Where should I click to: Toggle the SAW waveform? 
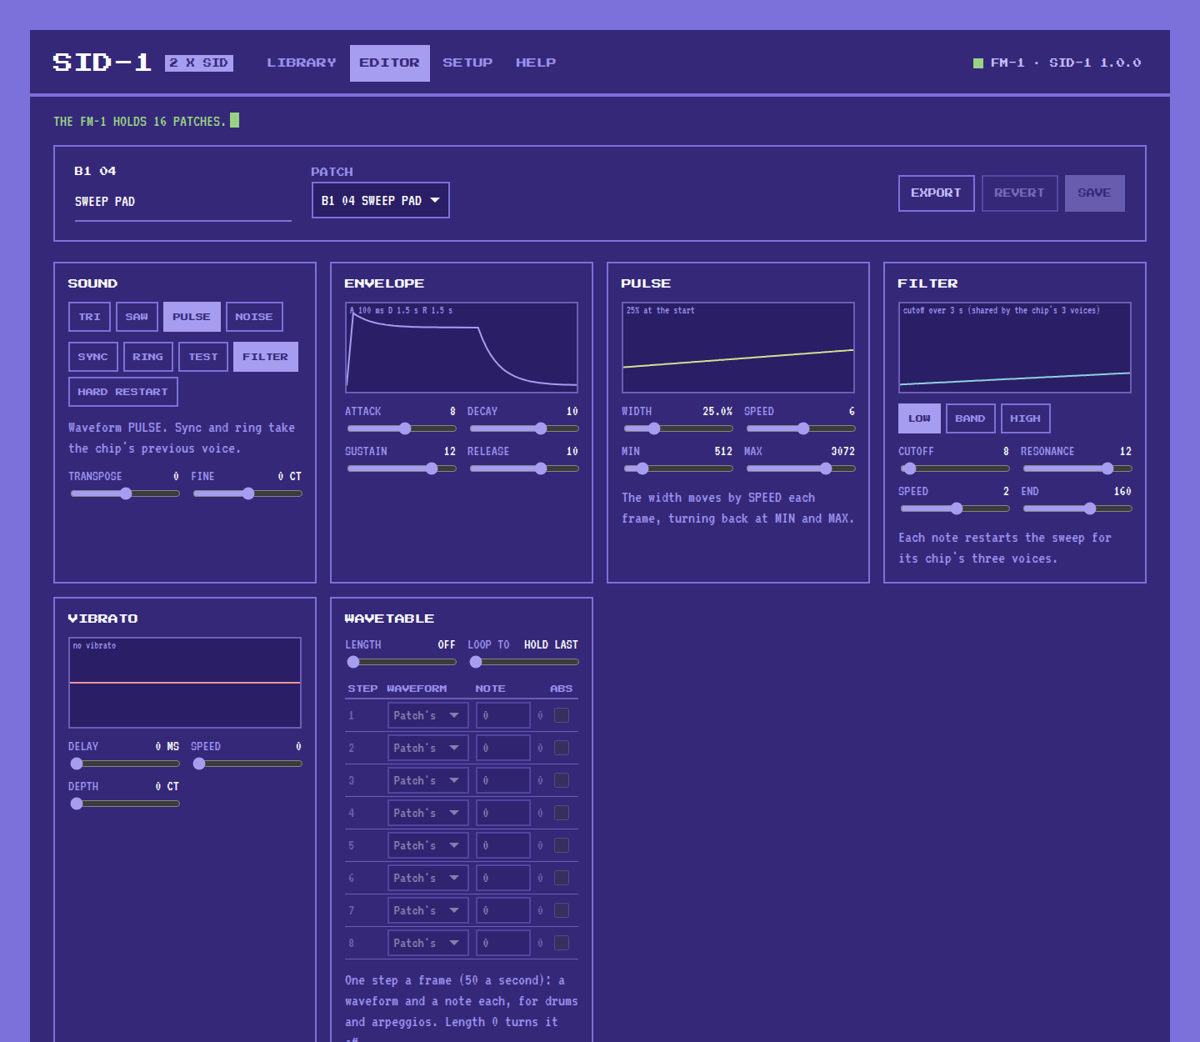(x=137, y=317)
